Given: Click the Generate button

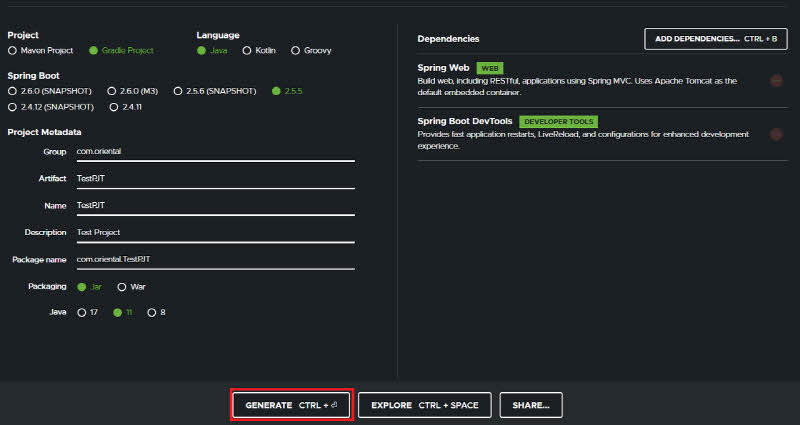Looking at the screenshot, I should 291,405.
